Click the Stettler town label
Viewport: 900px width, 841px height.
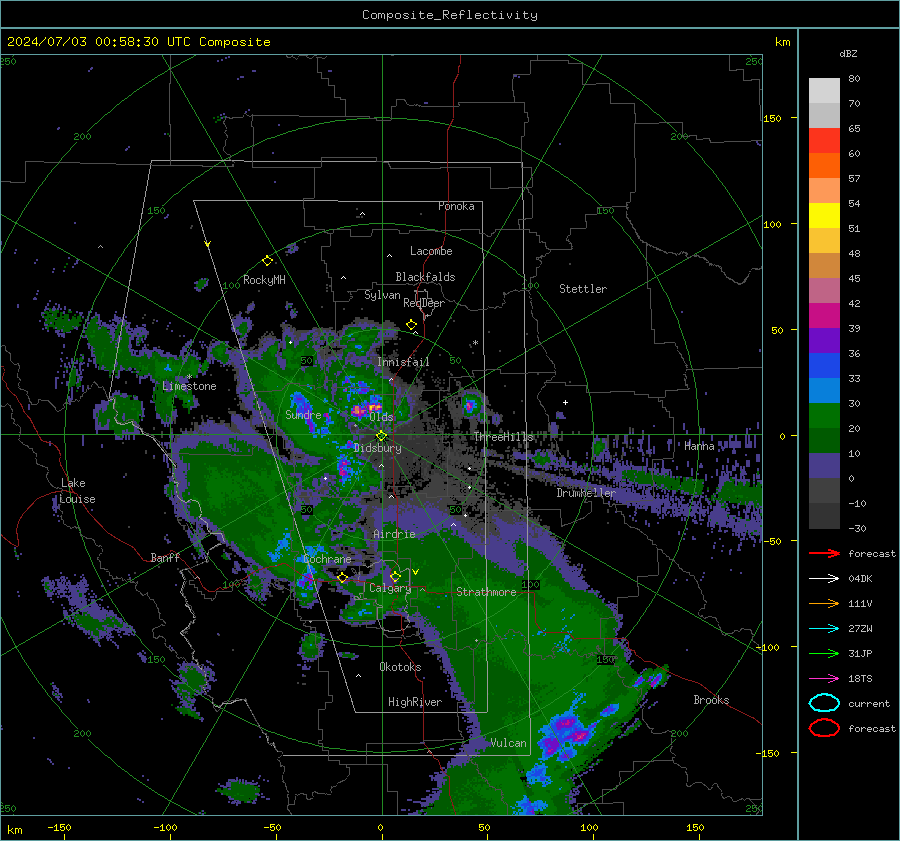coord(583,289)
